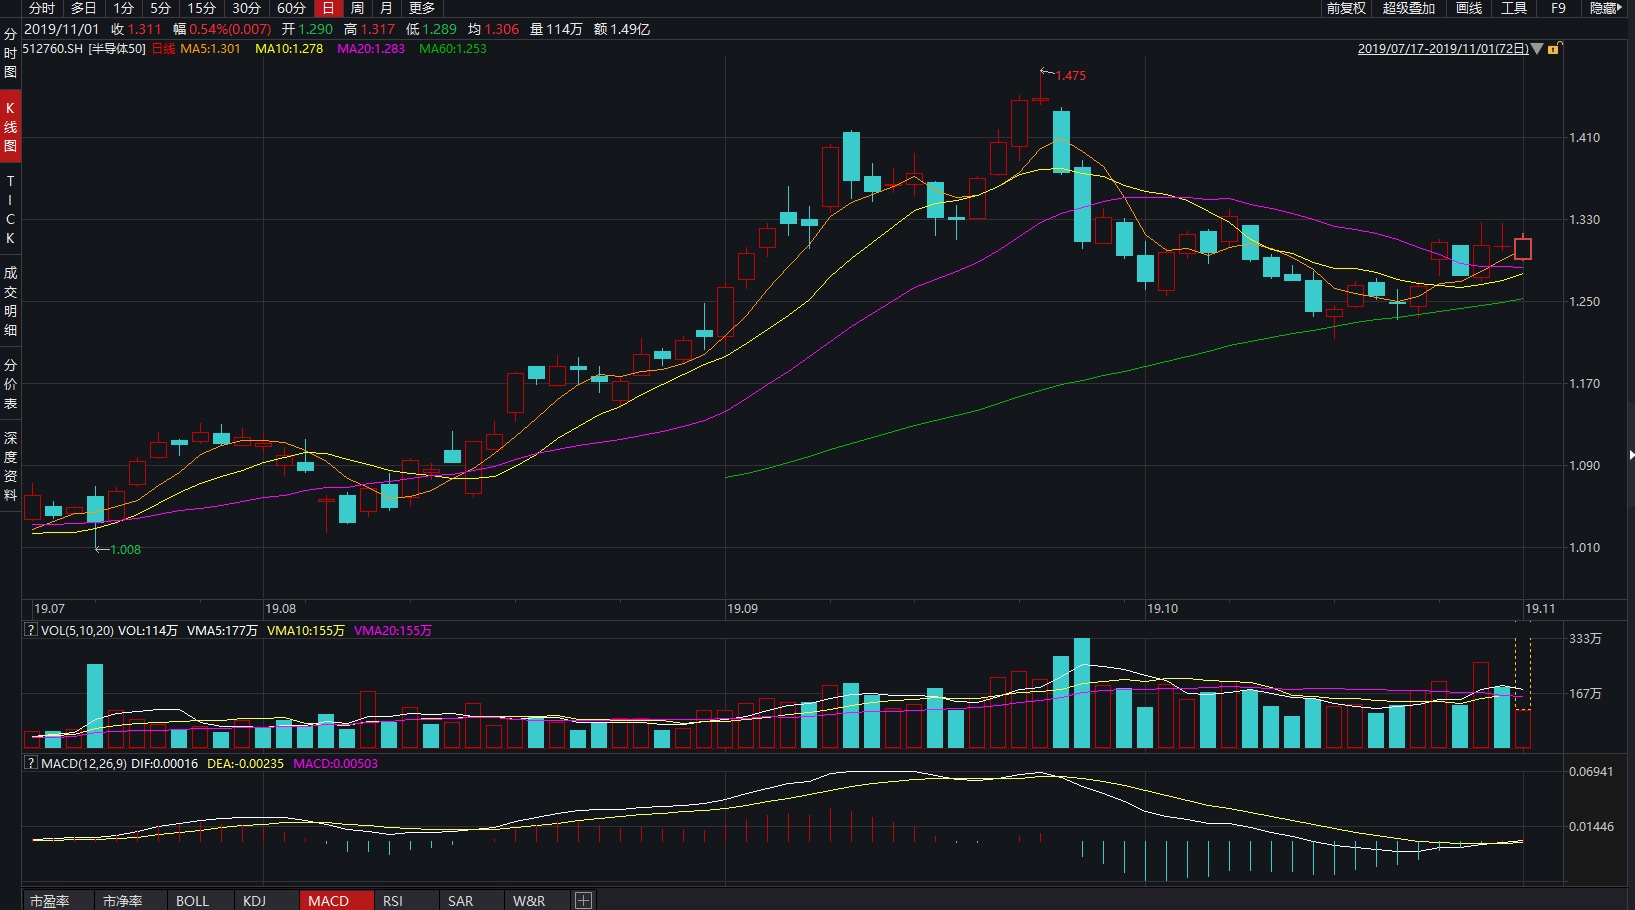Open the 前复权 price adjustment dropdown

[x=1345, y=8]
